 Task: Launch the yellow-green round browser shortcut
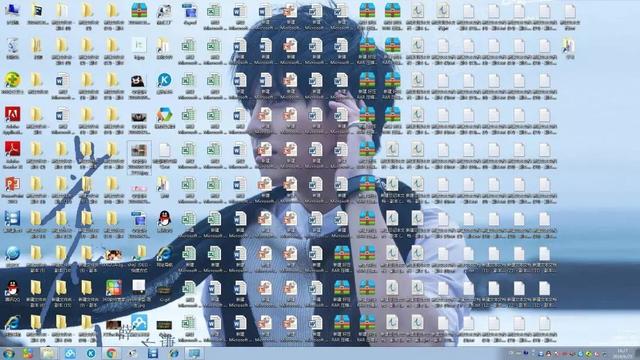(x=13, y=82)
